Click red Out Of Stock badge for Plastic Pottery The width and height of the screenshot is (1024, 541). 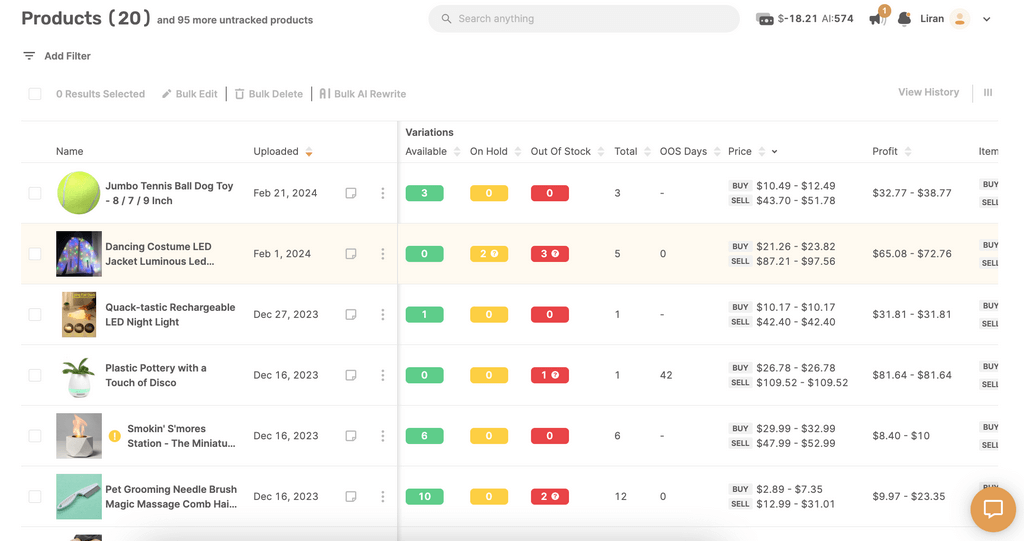(x=549, y=376)
